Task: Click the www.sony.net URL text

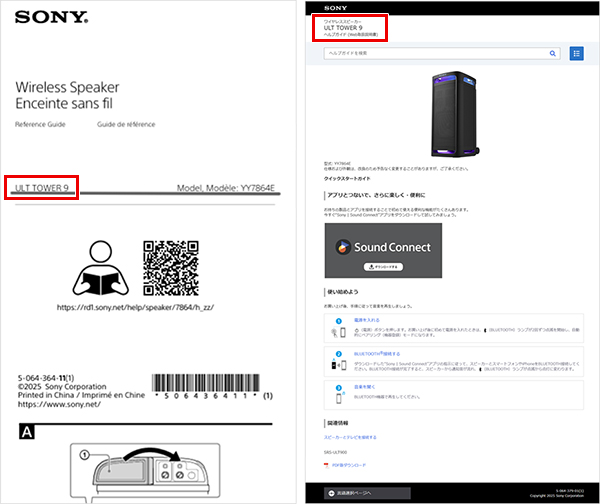Action: tap(59, 404)
